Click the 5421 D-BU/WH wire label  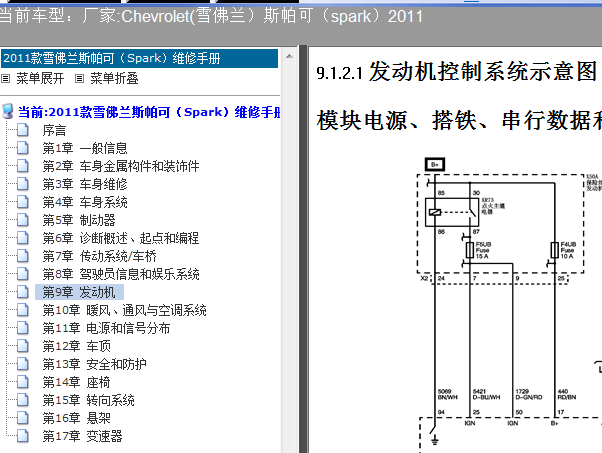[x=486, y=394]
